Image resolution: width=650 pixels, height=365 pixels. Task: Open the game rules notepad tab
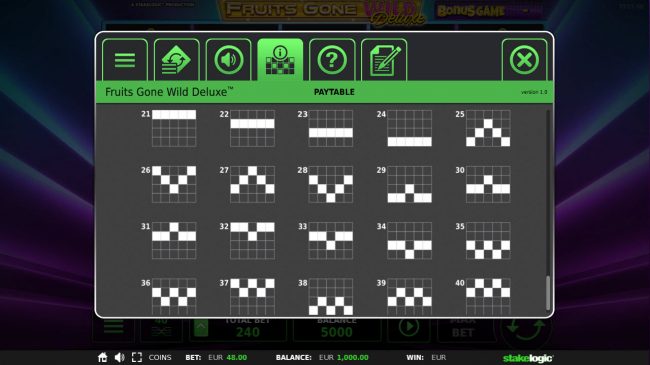pos(384,60)
